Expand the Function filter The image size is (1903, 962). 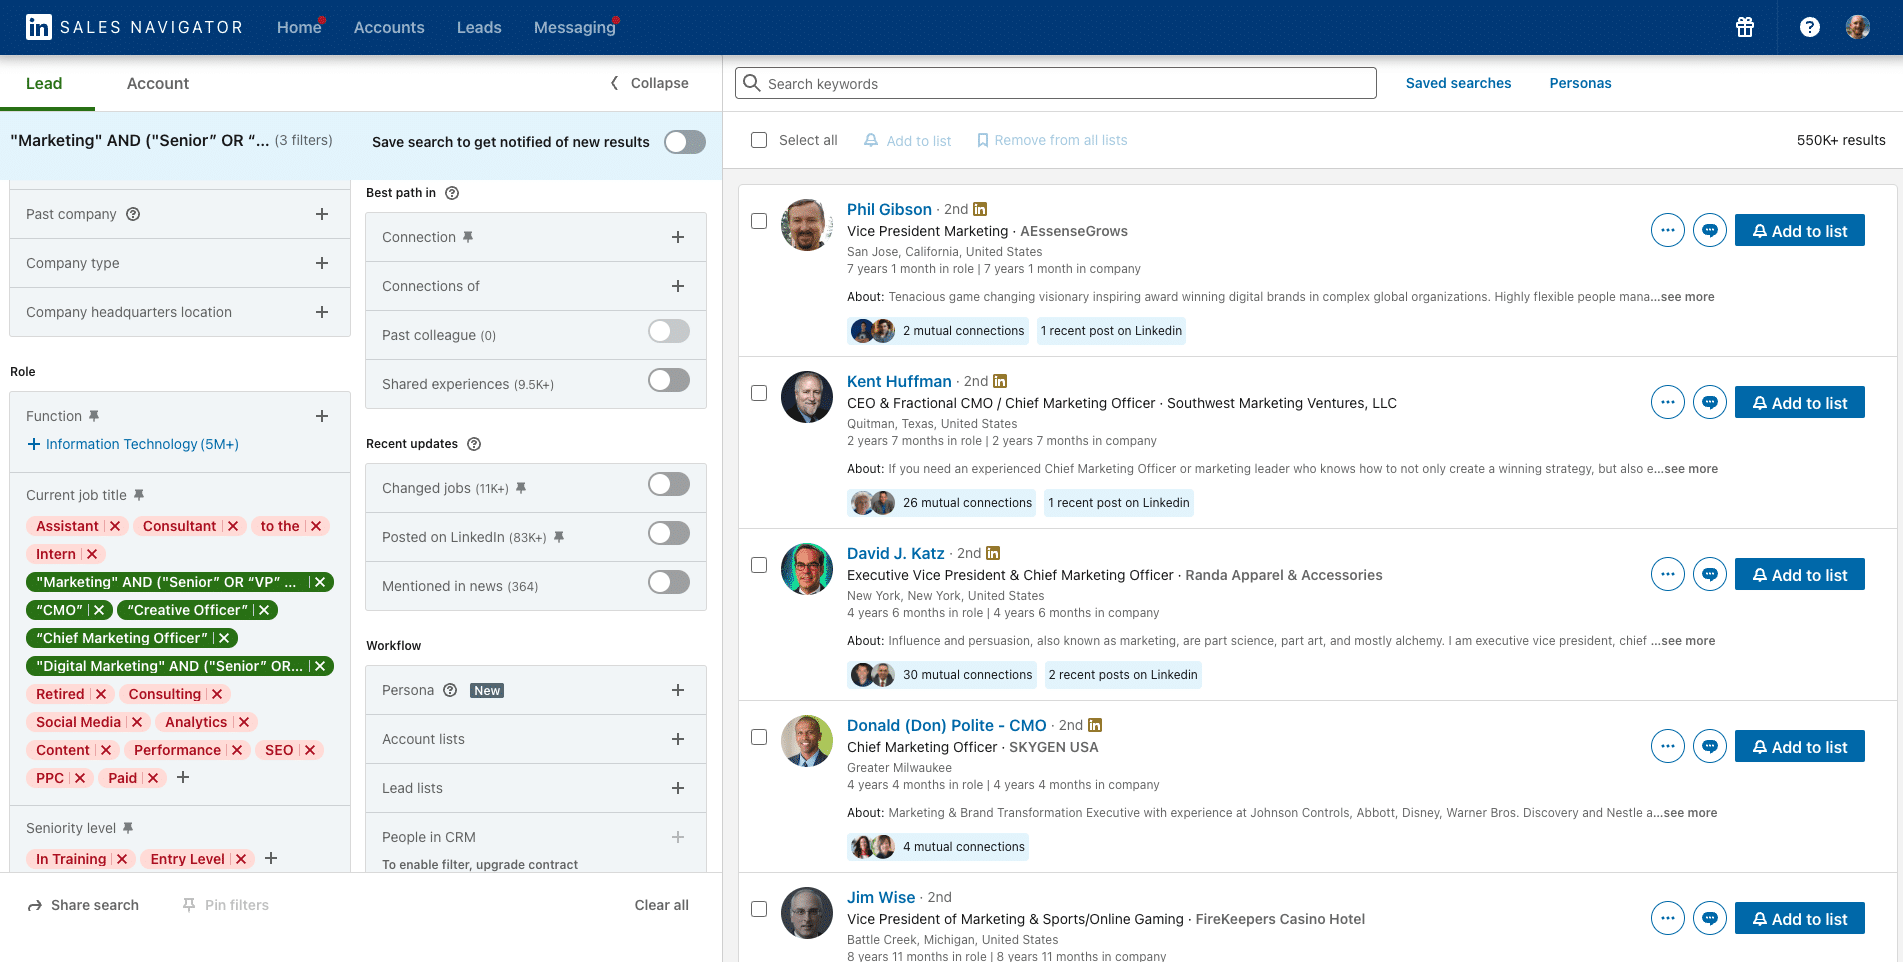[x=322, y=416]
